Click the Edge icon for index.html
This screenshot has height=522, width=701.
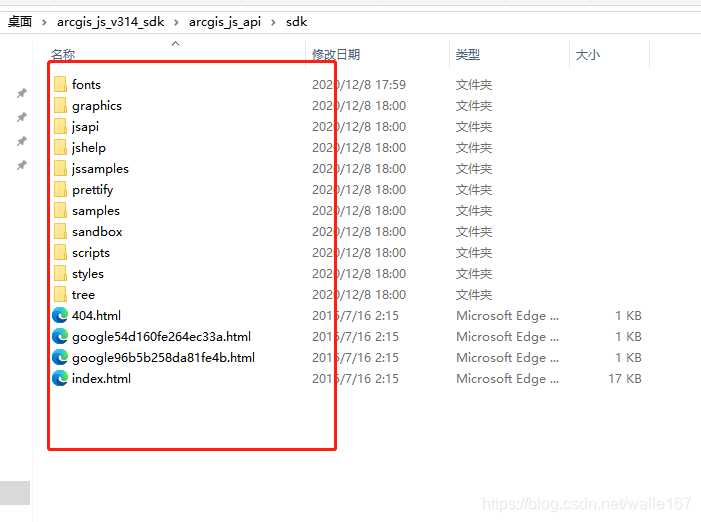pos(60,379)
